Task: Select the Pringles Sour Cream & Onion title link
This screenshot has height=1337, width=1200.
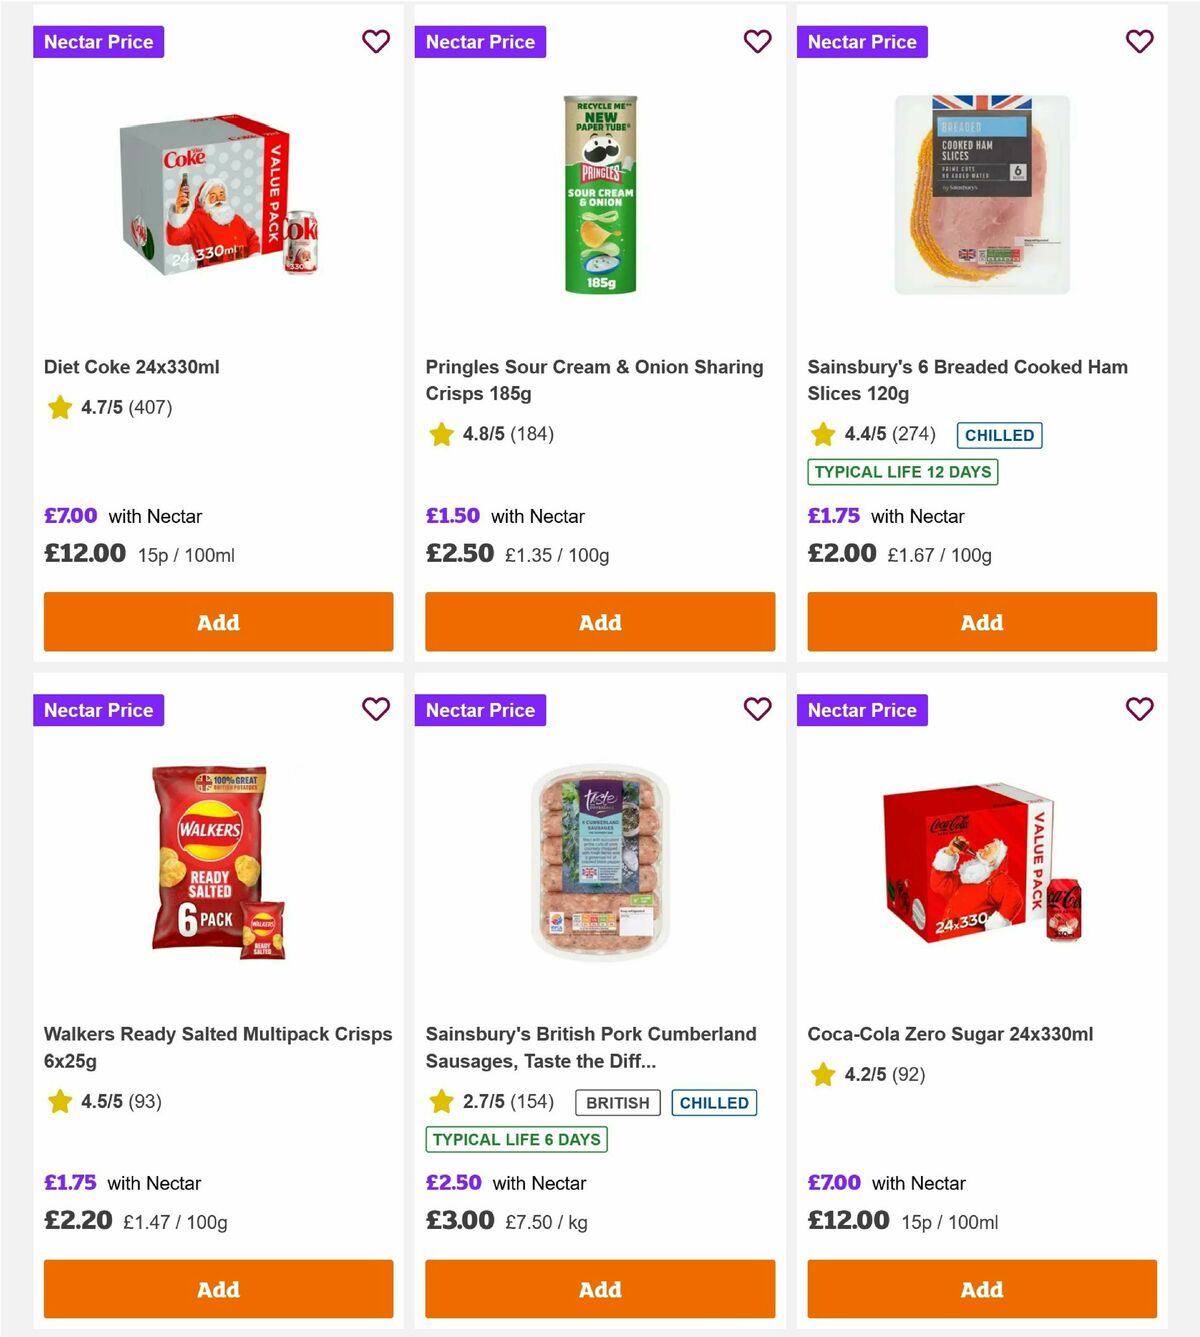Action: pyautogui.click(x=594, y=380)
